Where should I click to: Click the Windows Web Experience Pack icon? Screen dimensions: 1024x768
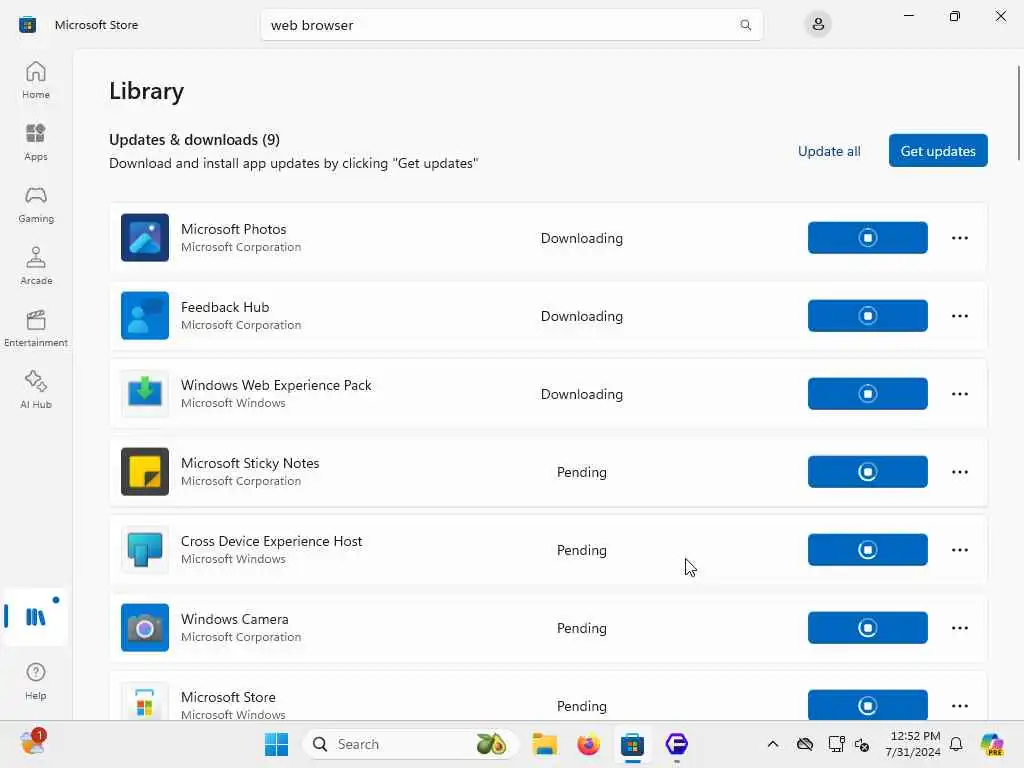145,394
